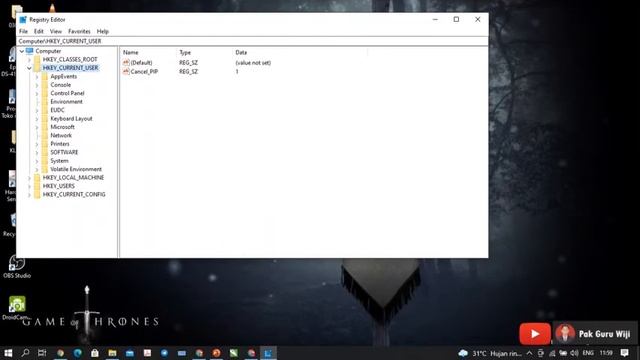Screen dimensions: 640x360
Task: Expand the Printers key
Action: pyautogui.click(x=37, y=144)
